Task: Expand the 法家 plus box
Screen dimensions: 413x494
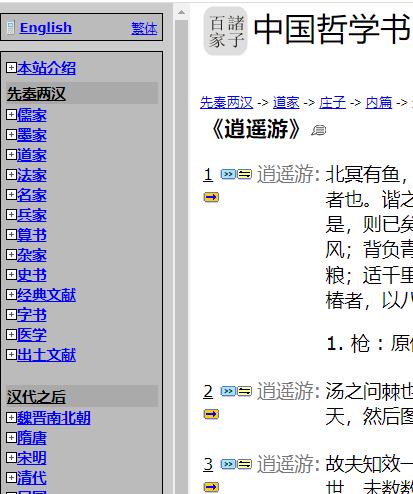Action: point(11,175)
